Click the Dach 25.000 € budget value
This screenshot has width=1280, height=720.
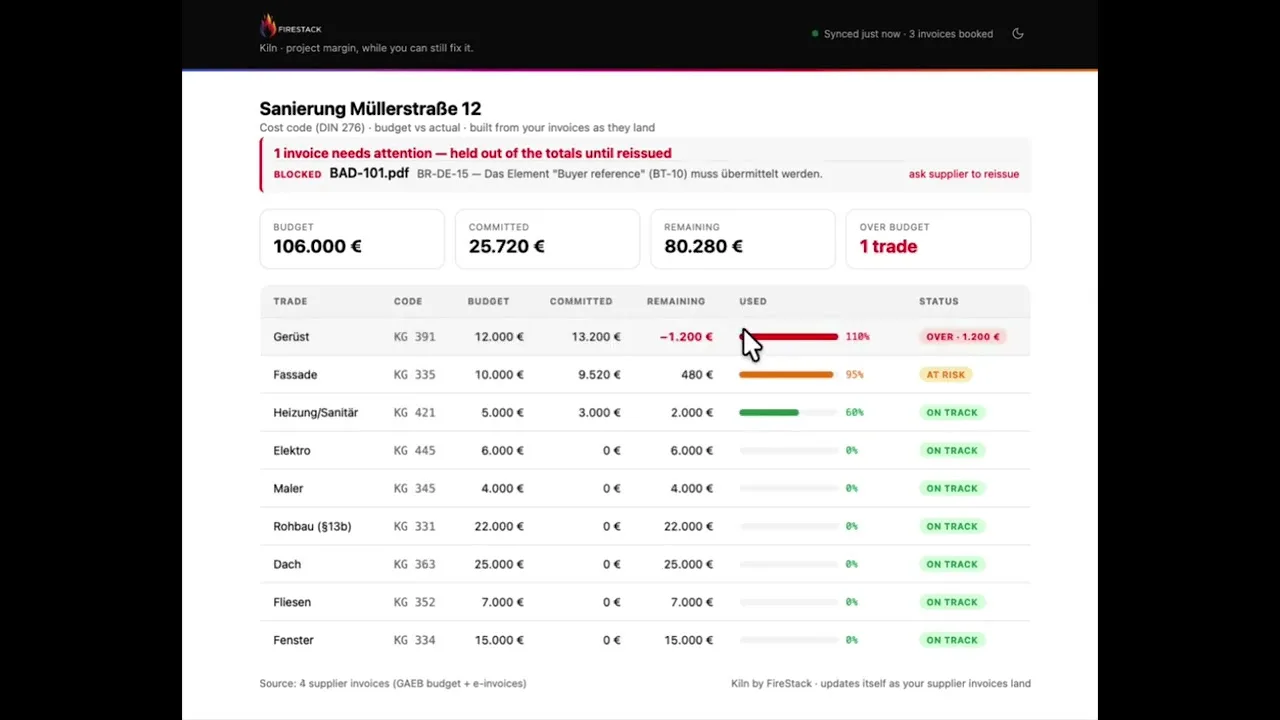click(x=499, y=565)
